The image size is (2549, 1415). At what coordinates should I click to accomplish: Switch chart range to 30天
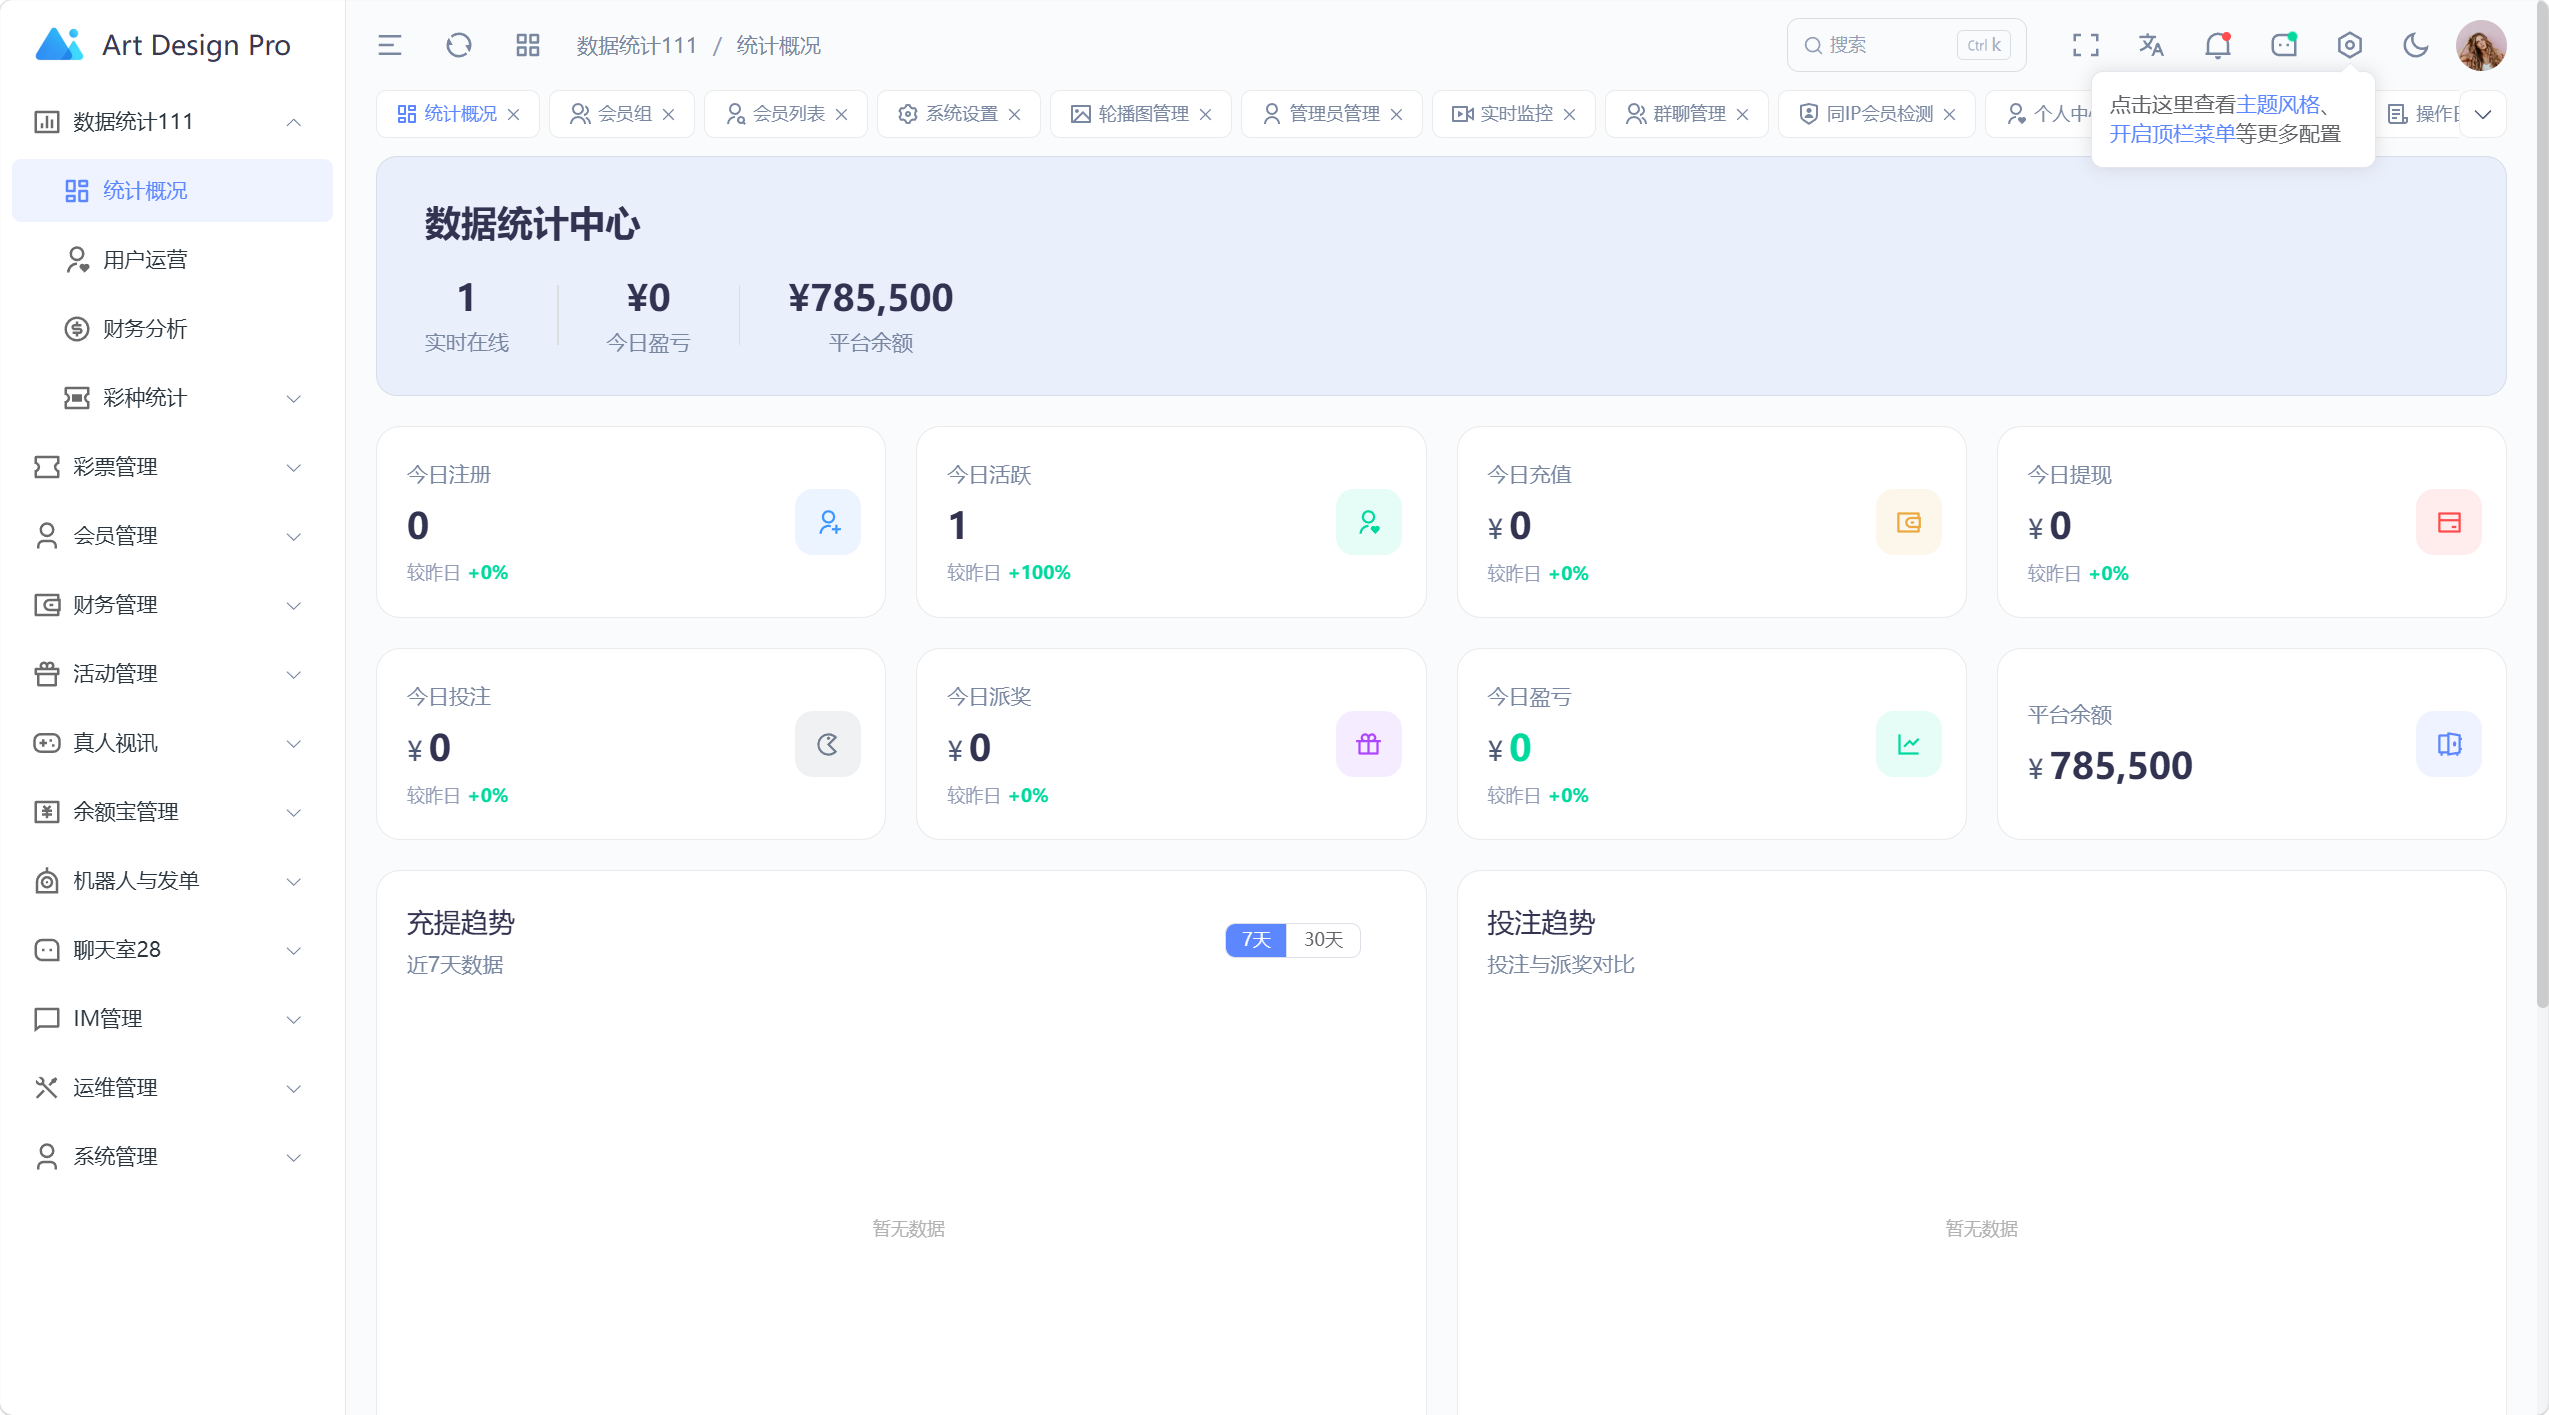click(x=1323, y=940)
